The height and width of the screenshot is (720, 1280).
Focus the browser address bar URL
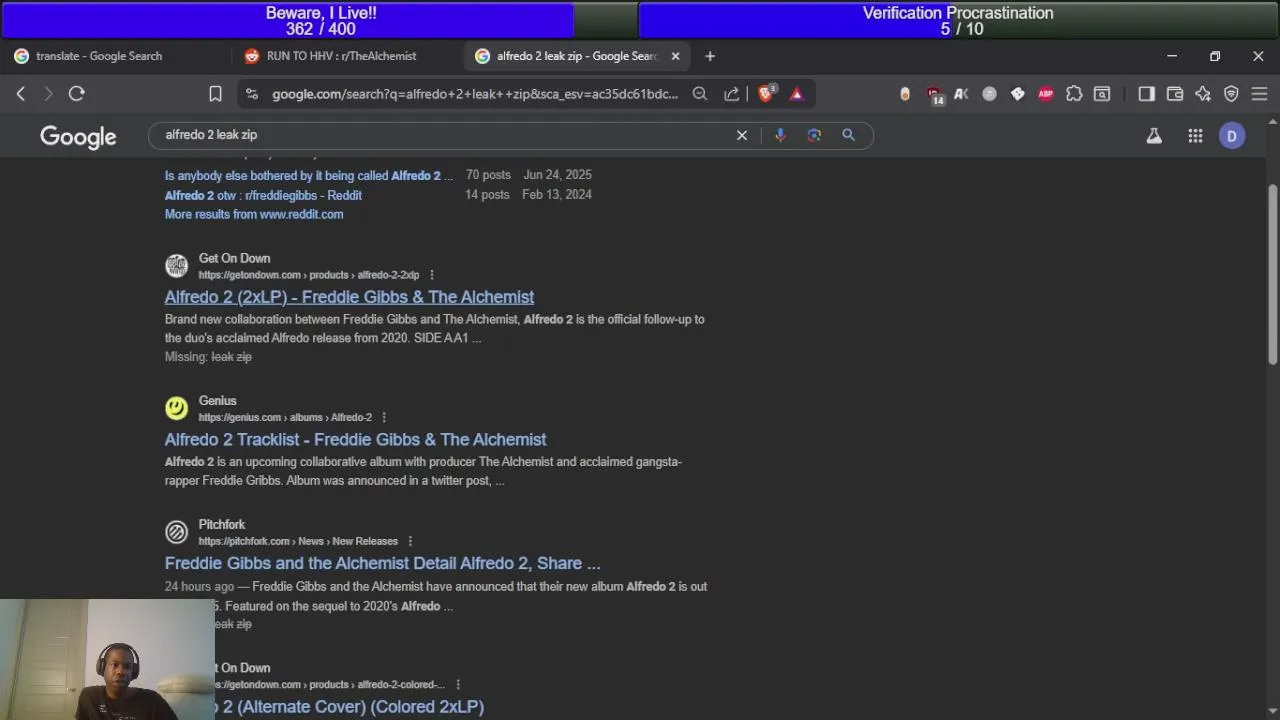pyautogui.click(x=475, y=94)
